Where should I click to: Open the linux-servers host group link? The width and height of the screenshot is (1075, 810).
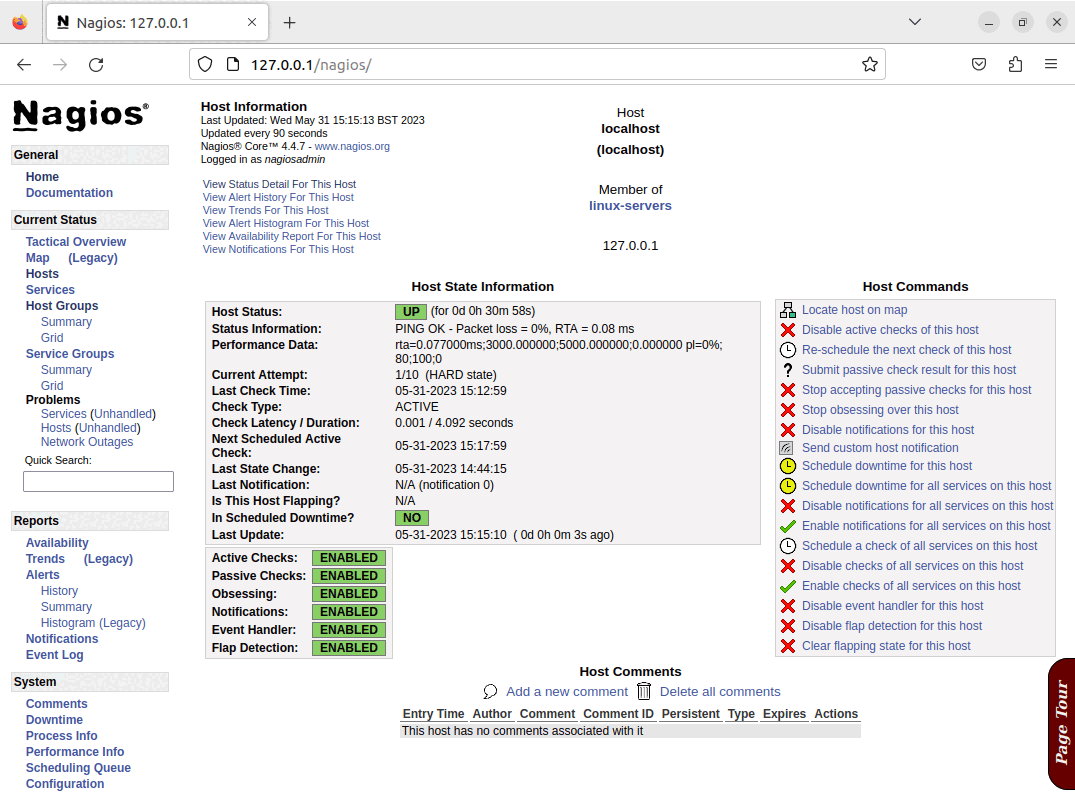click(630, 206)
